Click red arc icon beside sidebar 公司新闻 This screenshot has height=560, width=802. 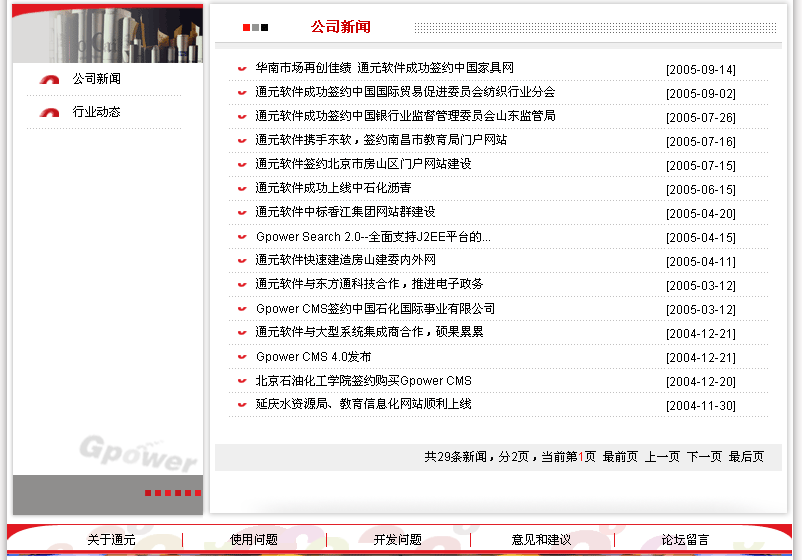click(x=50, y=79)
